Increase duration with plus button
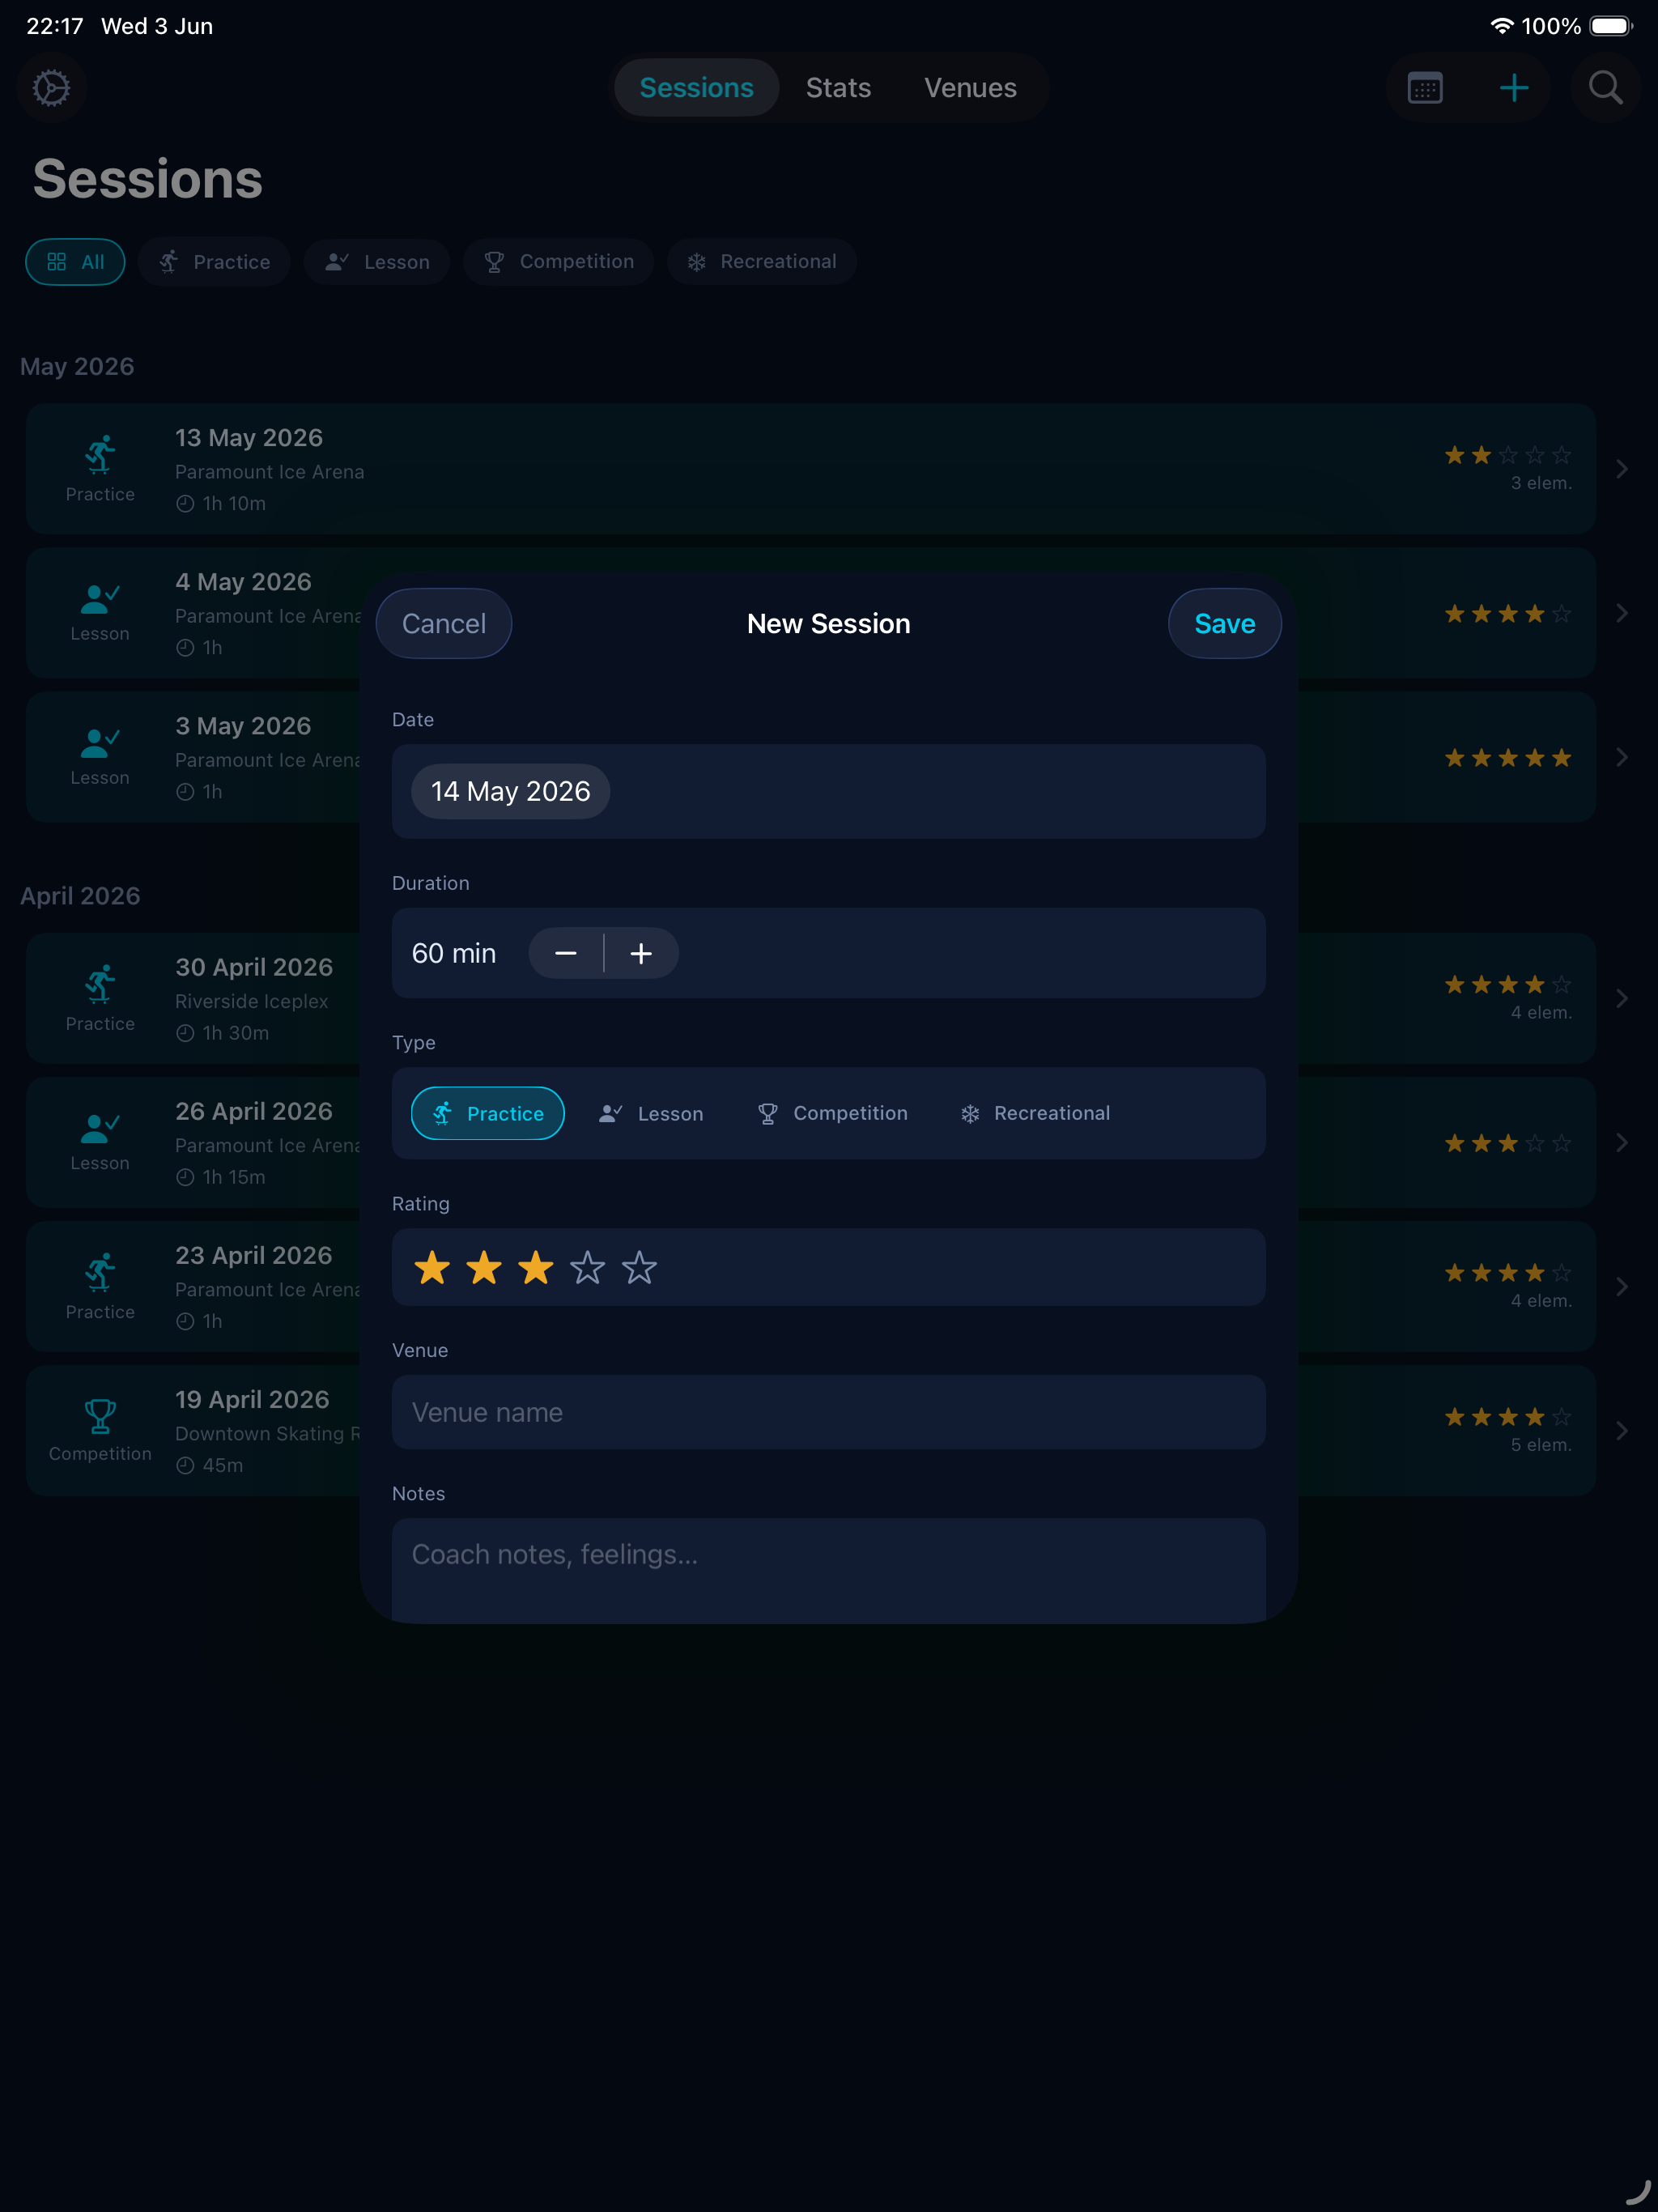The width and height of the screenshot is (1658, 2212). click(x=641, y=953)
